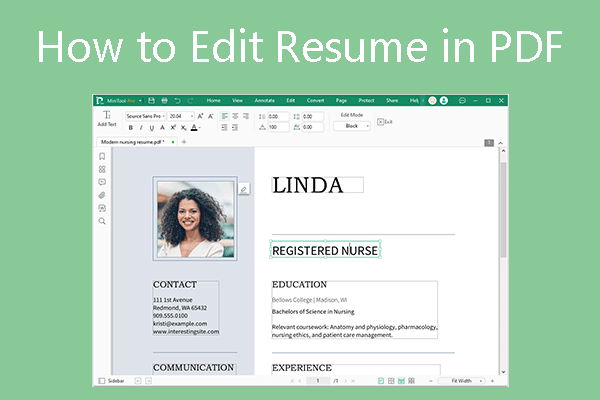Open the Source Sans Pro font dropdown
Image resolution: width=600 pixels, height=400 pixels.
point(145,116)
